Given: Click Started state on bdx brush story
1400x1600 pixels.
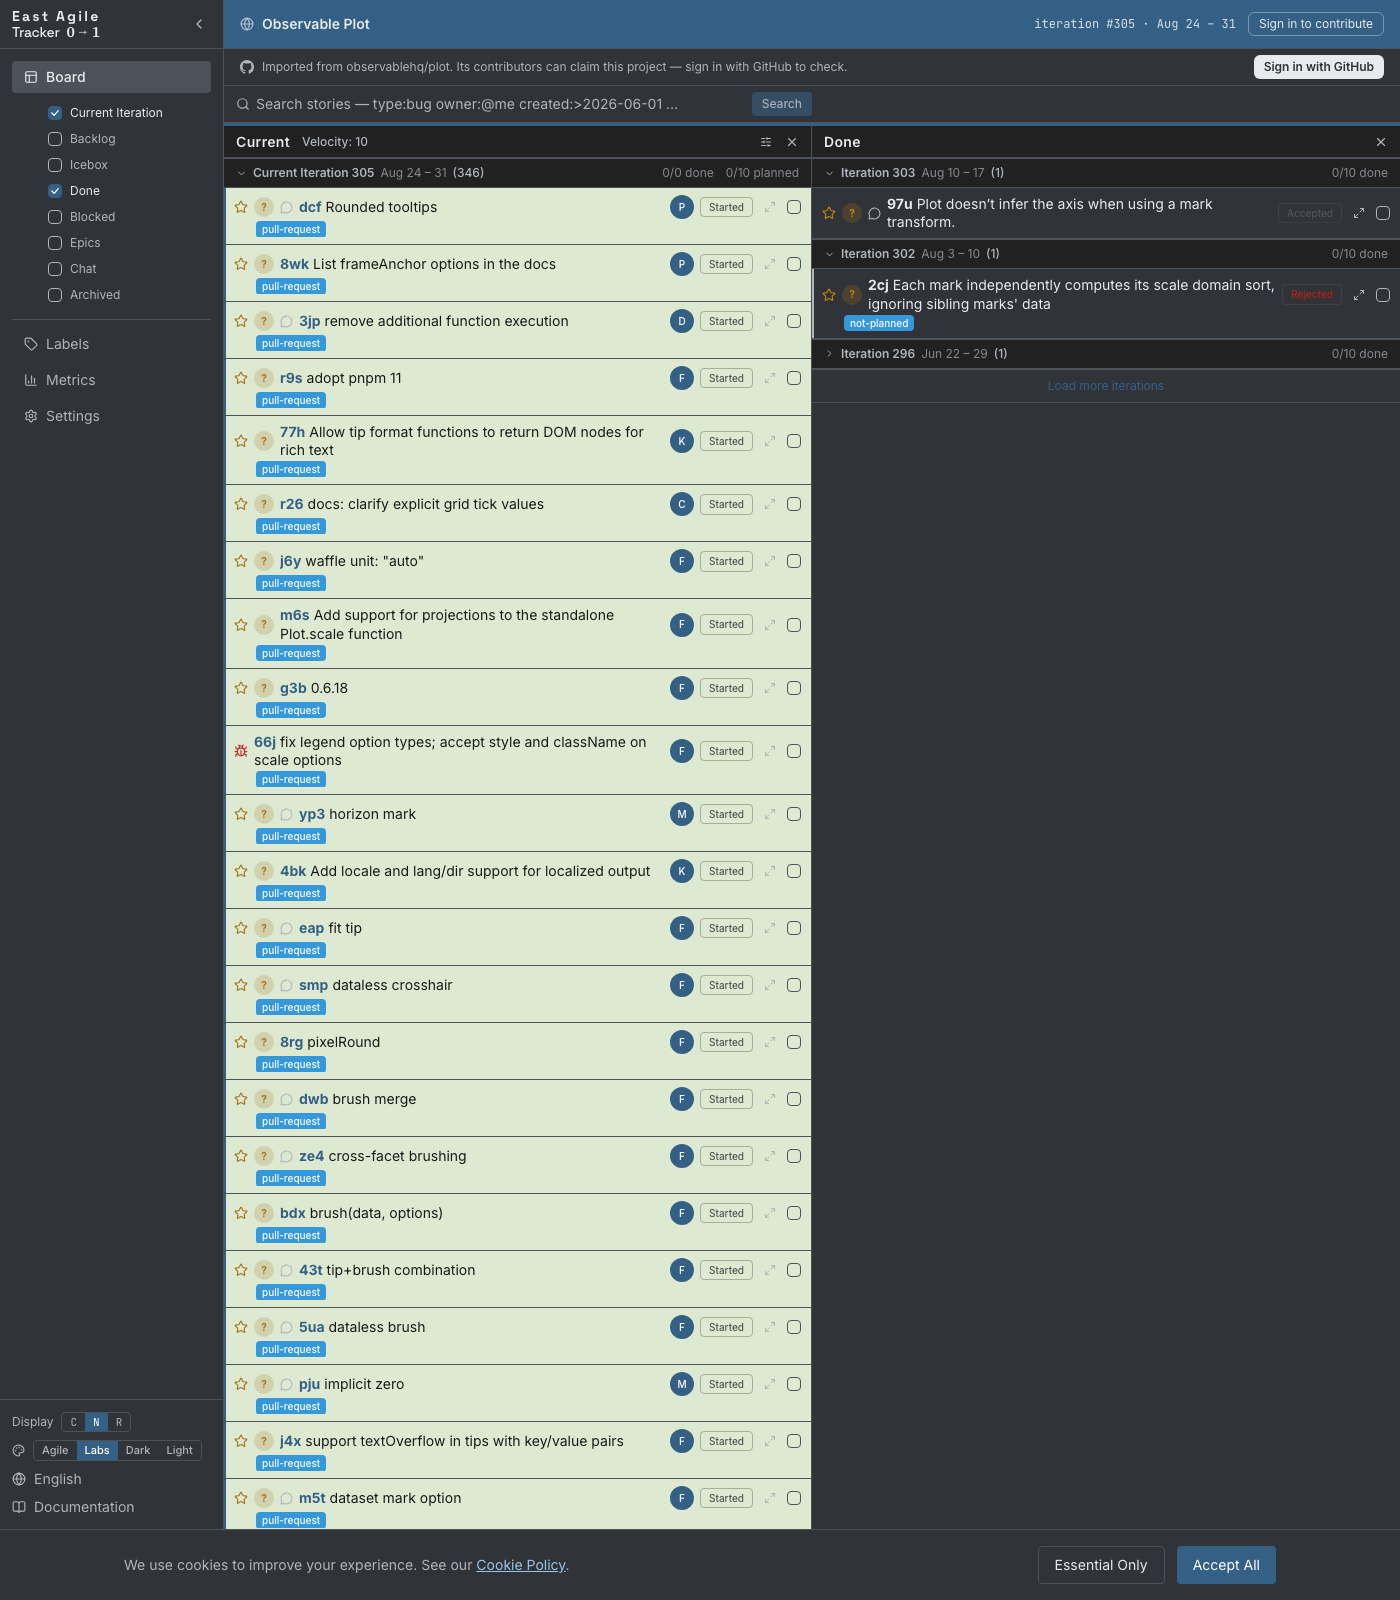Looking at the screenshot, I should [x=726, y=1213].
